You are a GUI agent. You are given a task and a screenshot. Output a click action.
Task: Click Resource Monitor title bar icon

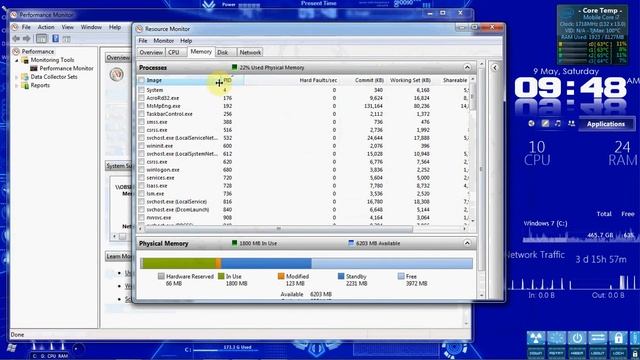click(x=140, y=29)
